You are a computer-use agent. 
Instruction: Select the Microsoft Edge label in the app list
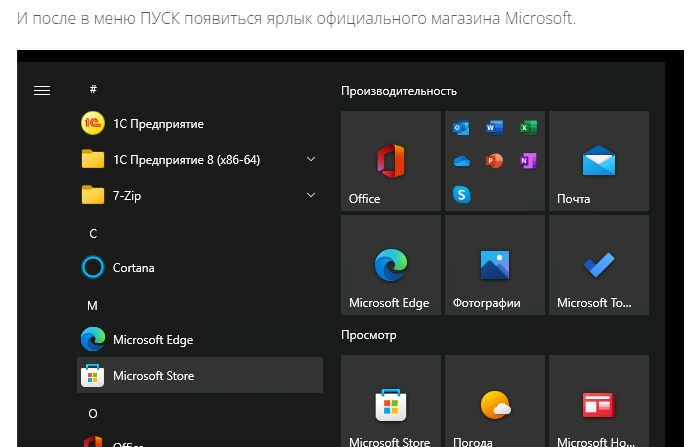(x=153, y=340)
